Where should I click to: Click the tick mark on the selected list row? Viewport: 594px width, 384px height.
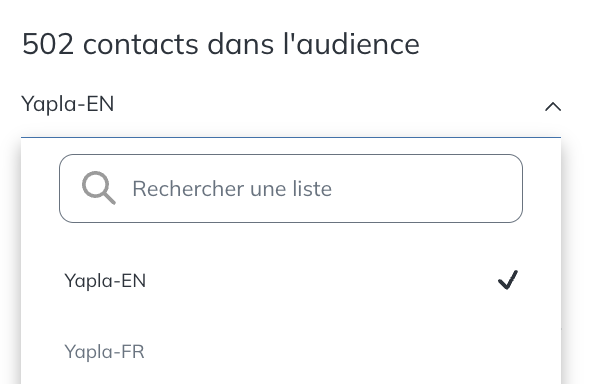click(508, 280)
